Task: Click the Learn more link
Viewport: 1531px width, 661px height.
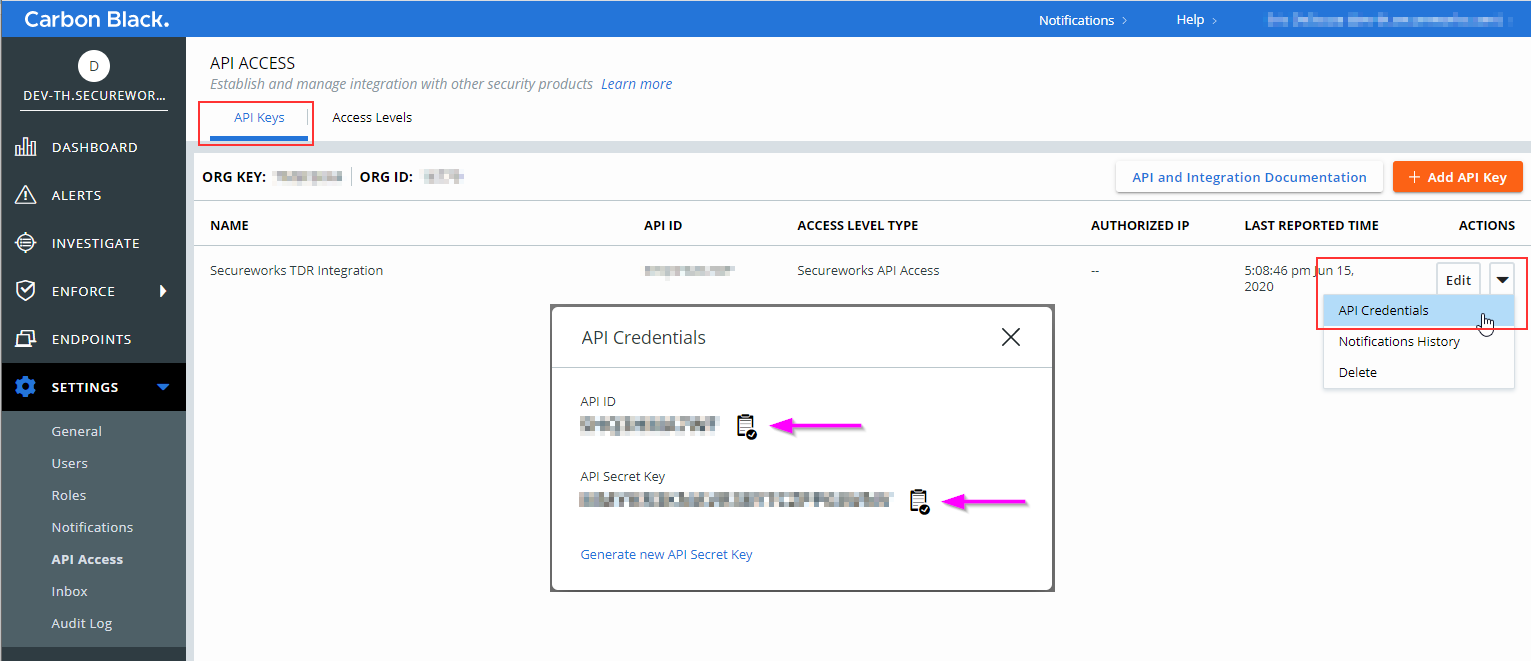Action: click(x=637, y=84)
